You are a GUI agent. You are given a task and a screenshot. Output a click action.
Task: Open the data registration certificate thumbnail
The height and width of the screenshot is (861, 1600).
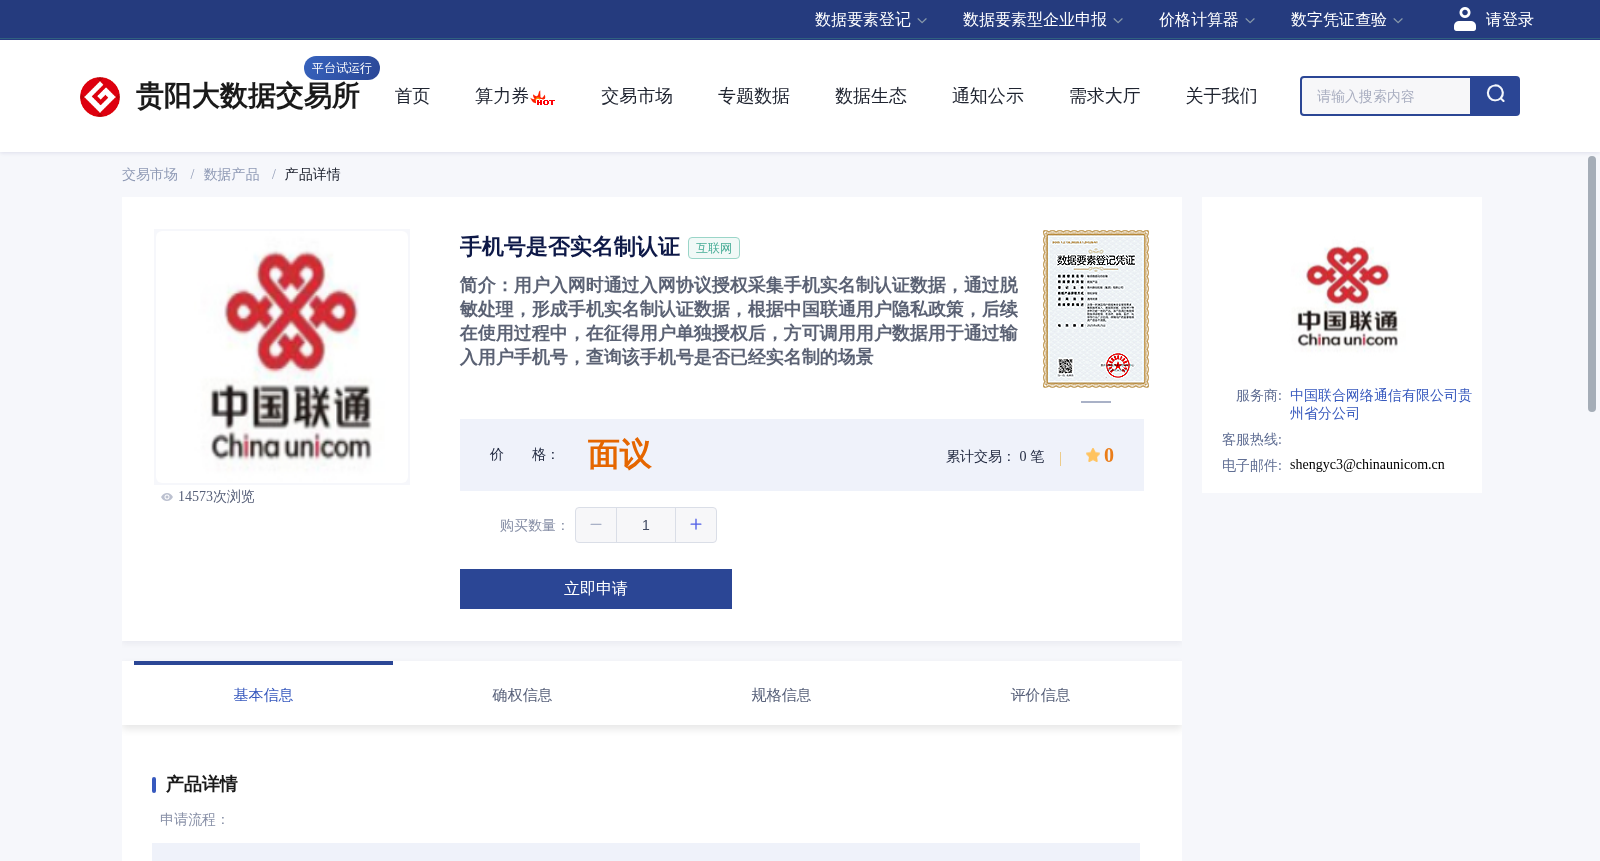click(x=1096, y=309)
